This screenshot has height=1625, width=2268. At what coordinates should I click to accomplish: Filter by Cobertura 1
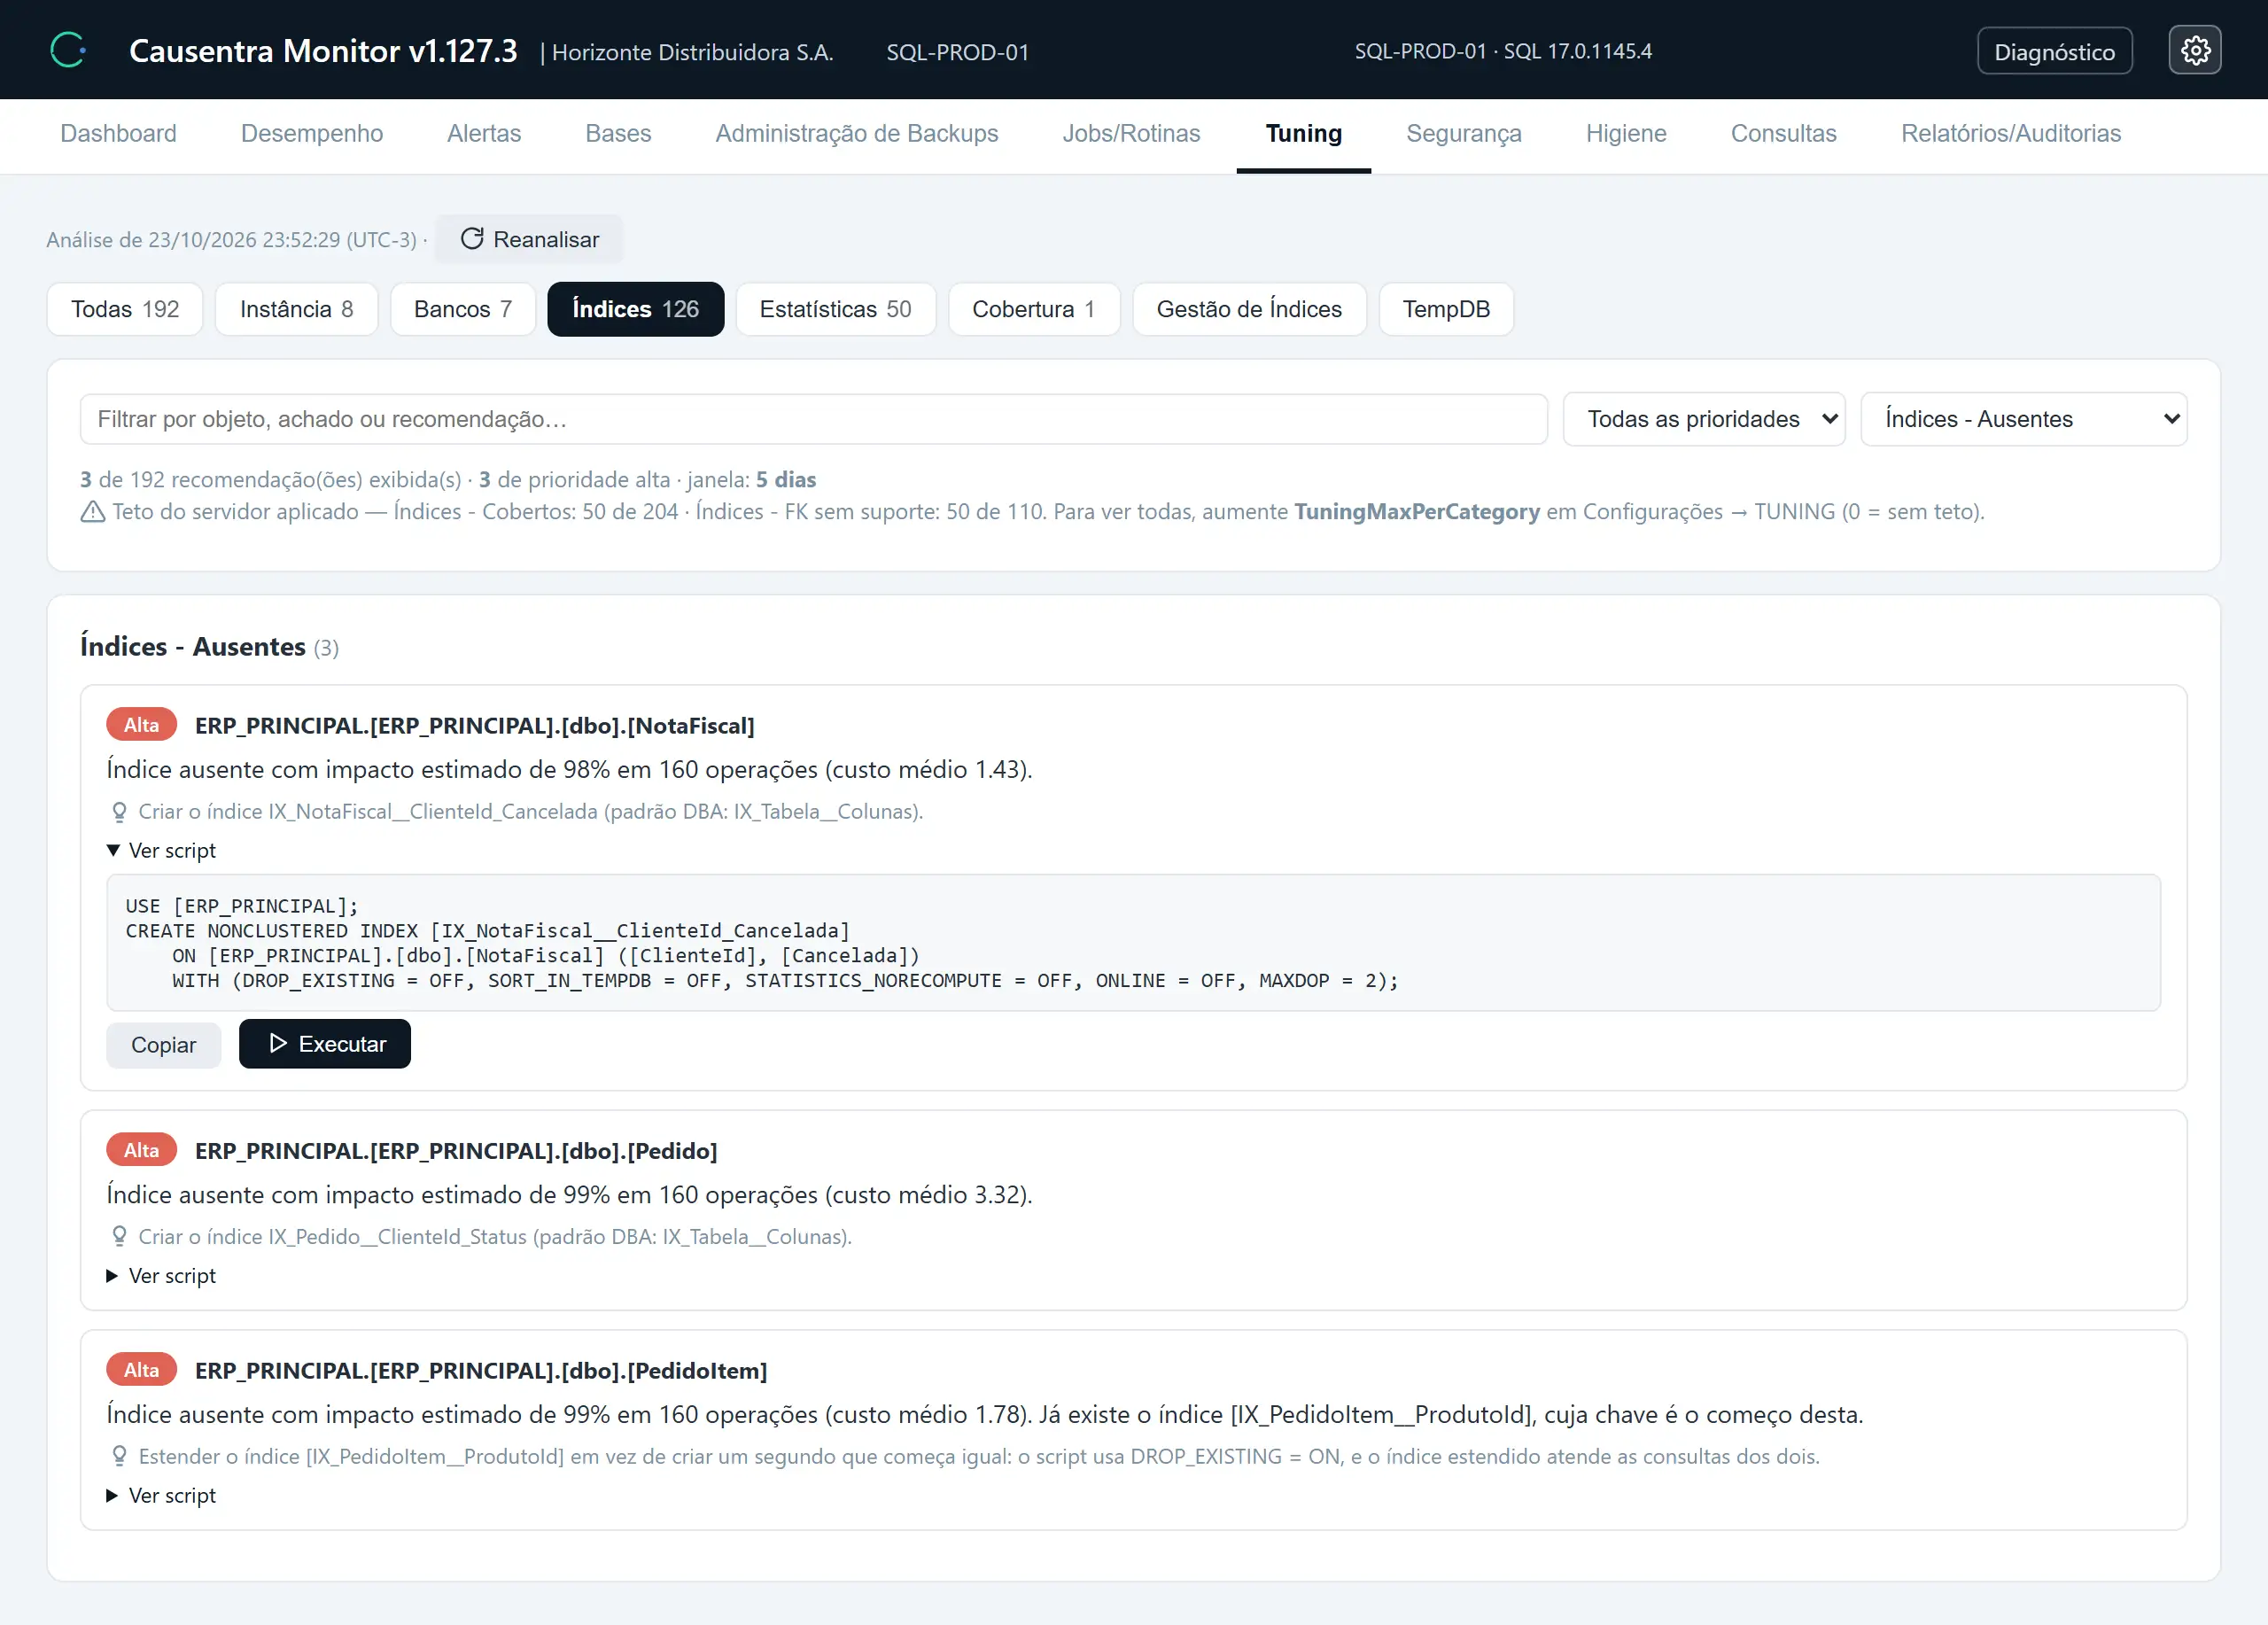[x=1033, y=310]
